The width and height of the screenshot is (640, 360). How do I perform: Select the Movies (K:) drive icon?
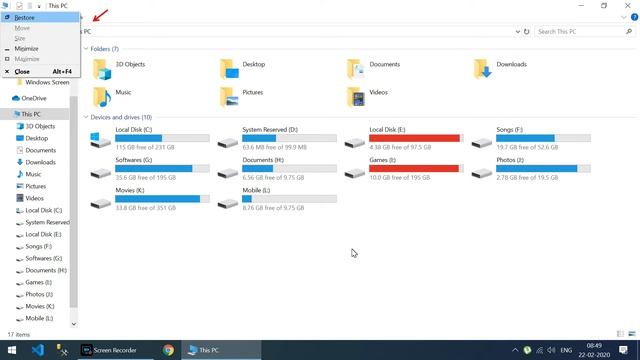point(100,203)
